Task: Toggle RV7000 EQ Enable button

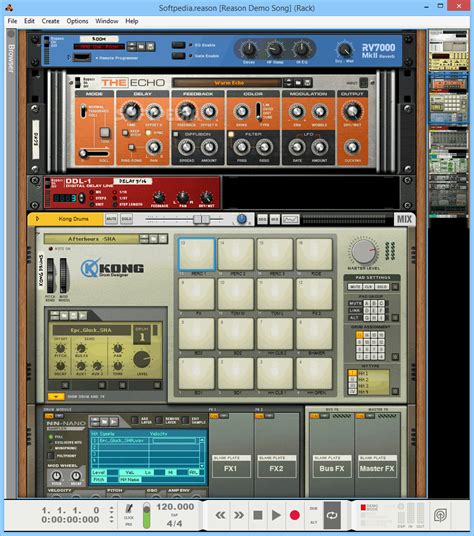Action: coord(178,45)
